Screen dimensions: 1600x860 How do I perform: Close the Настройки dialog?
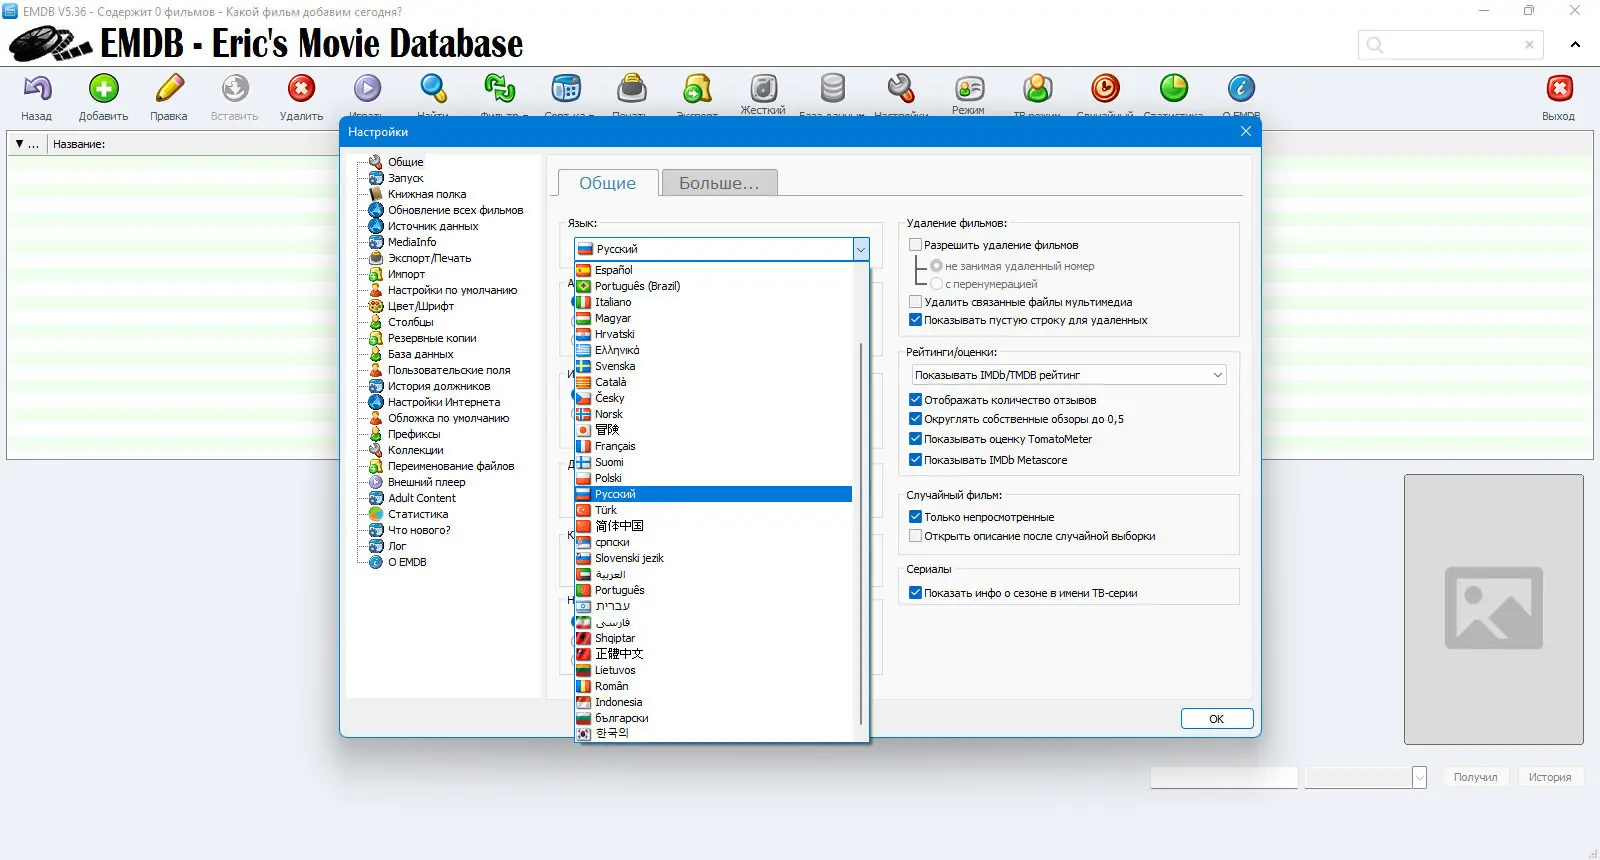tap(1246, 131)
